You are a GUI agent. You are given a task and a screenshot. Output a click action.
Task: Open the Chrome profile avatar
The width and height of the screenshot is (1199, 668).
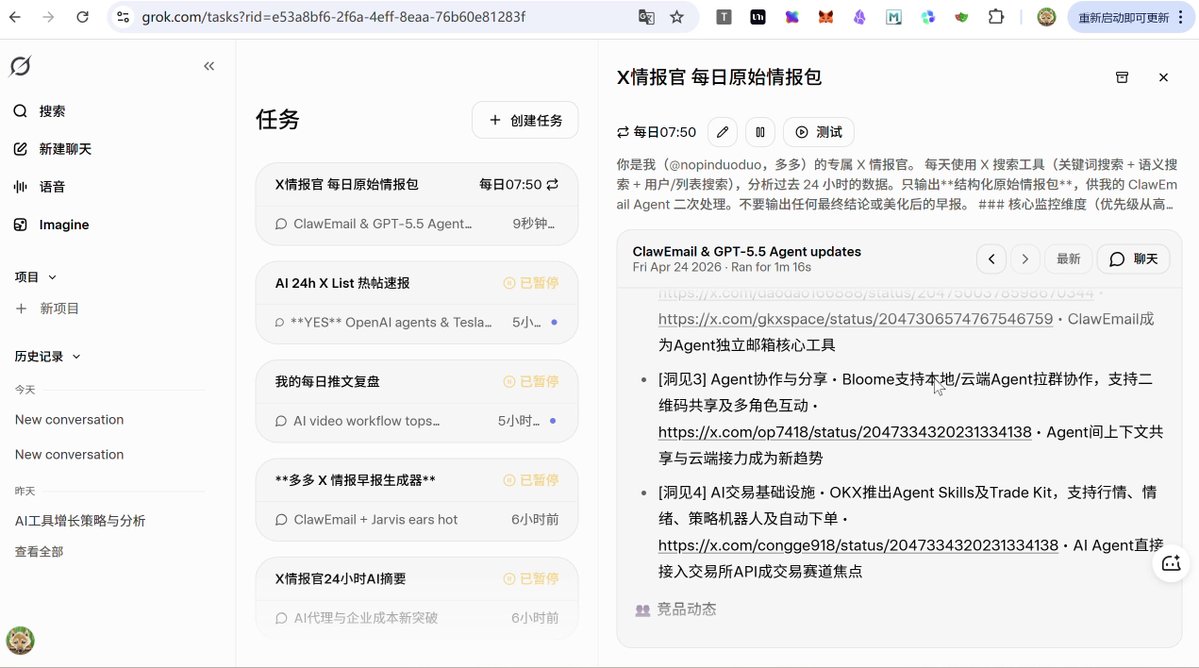pos(1046,17)
